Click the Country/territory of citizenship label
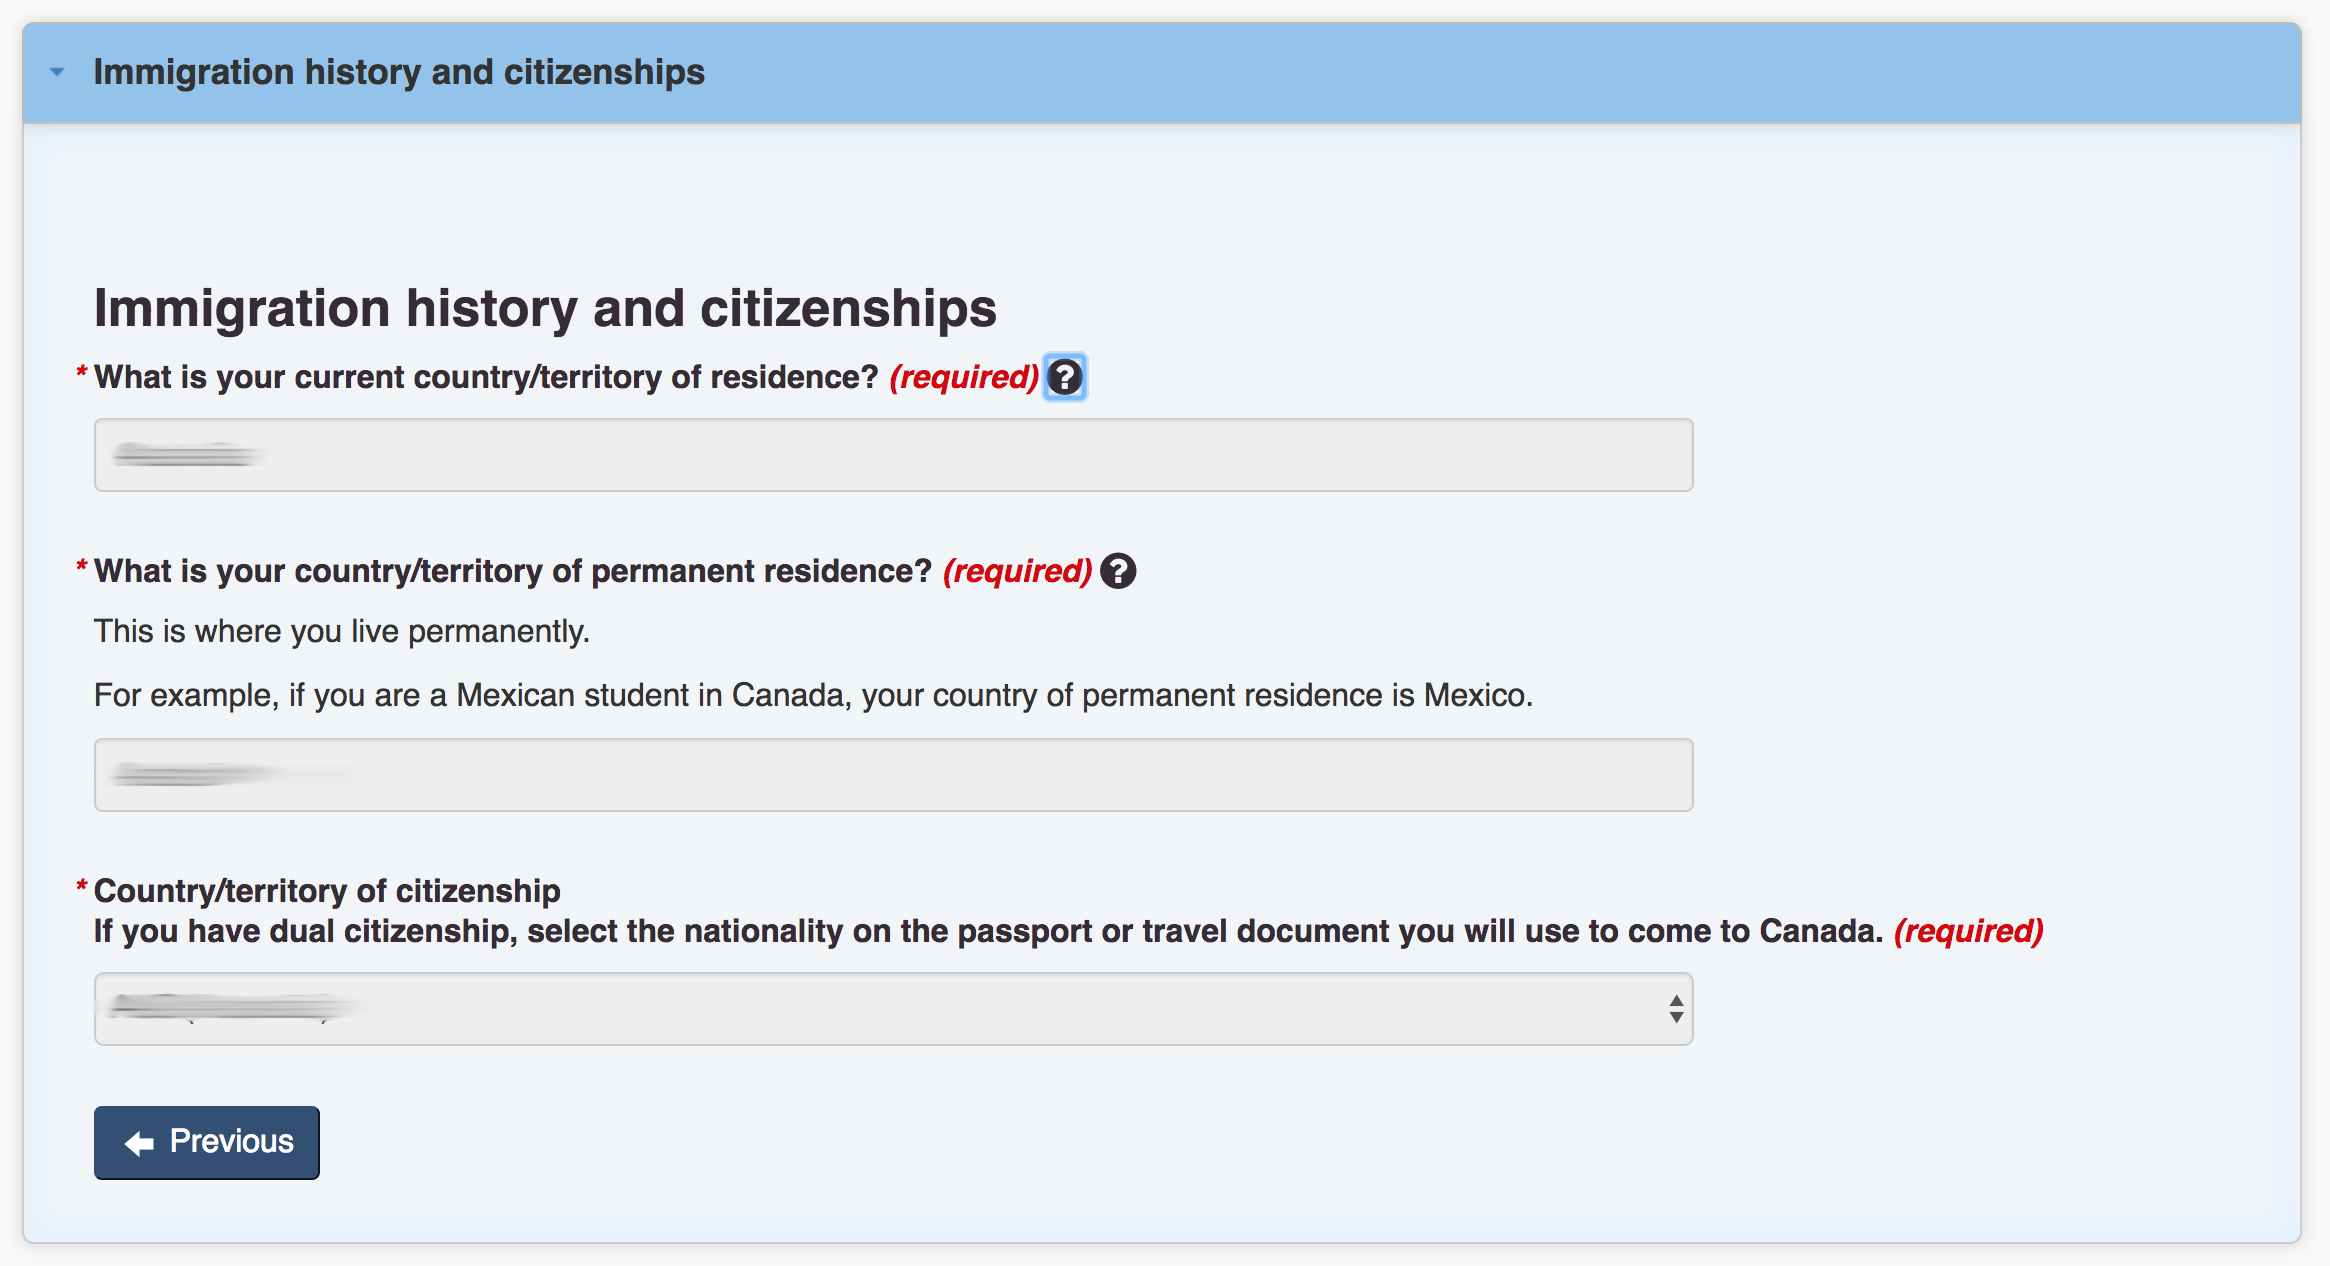The image size is (2330, 1266). pyautogui.click(x=327, y=890)
